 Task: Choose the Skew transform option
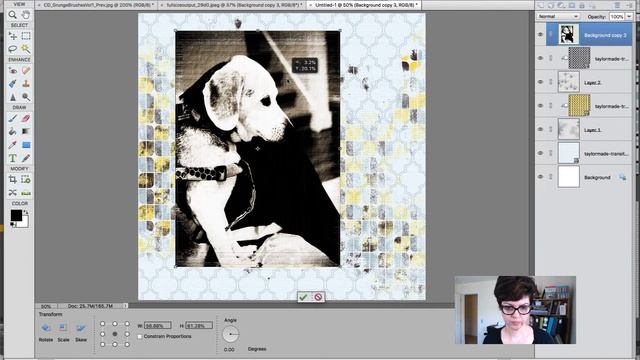point(81,332)
